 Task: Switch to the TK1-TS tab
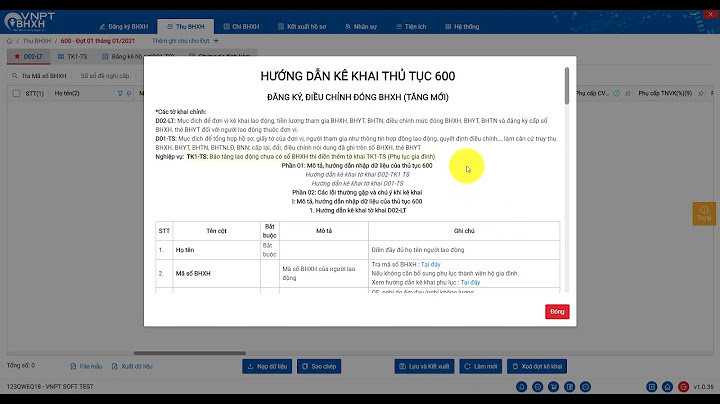click(72, 56)
